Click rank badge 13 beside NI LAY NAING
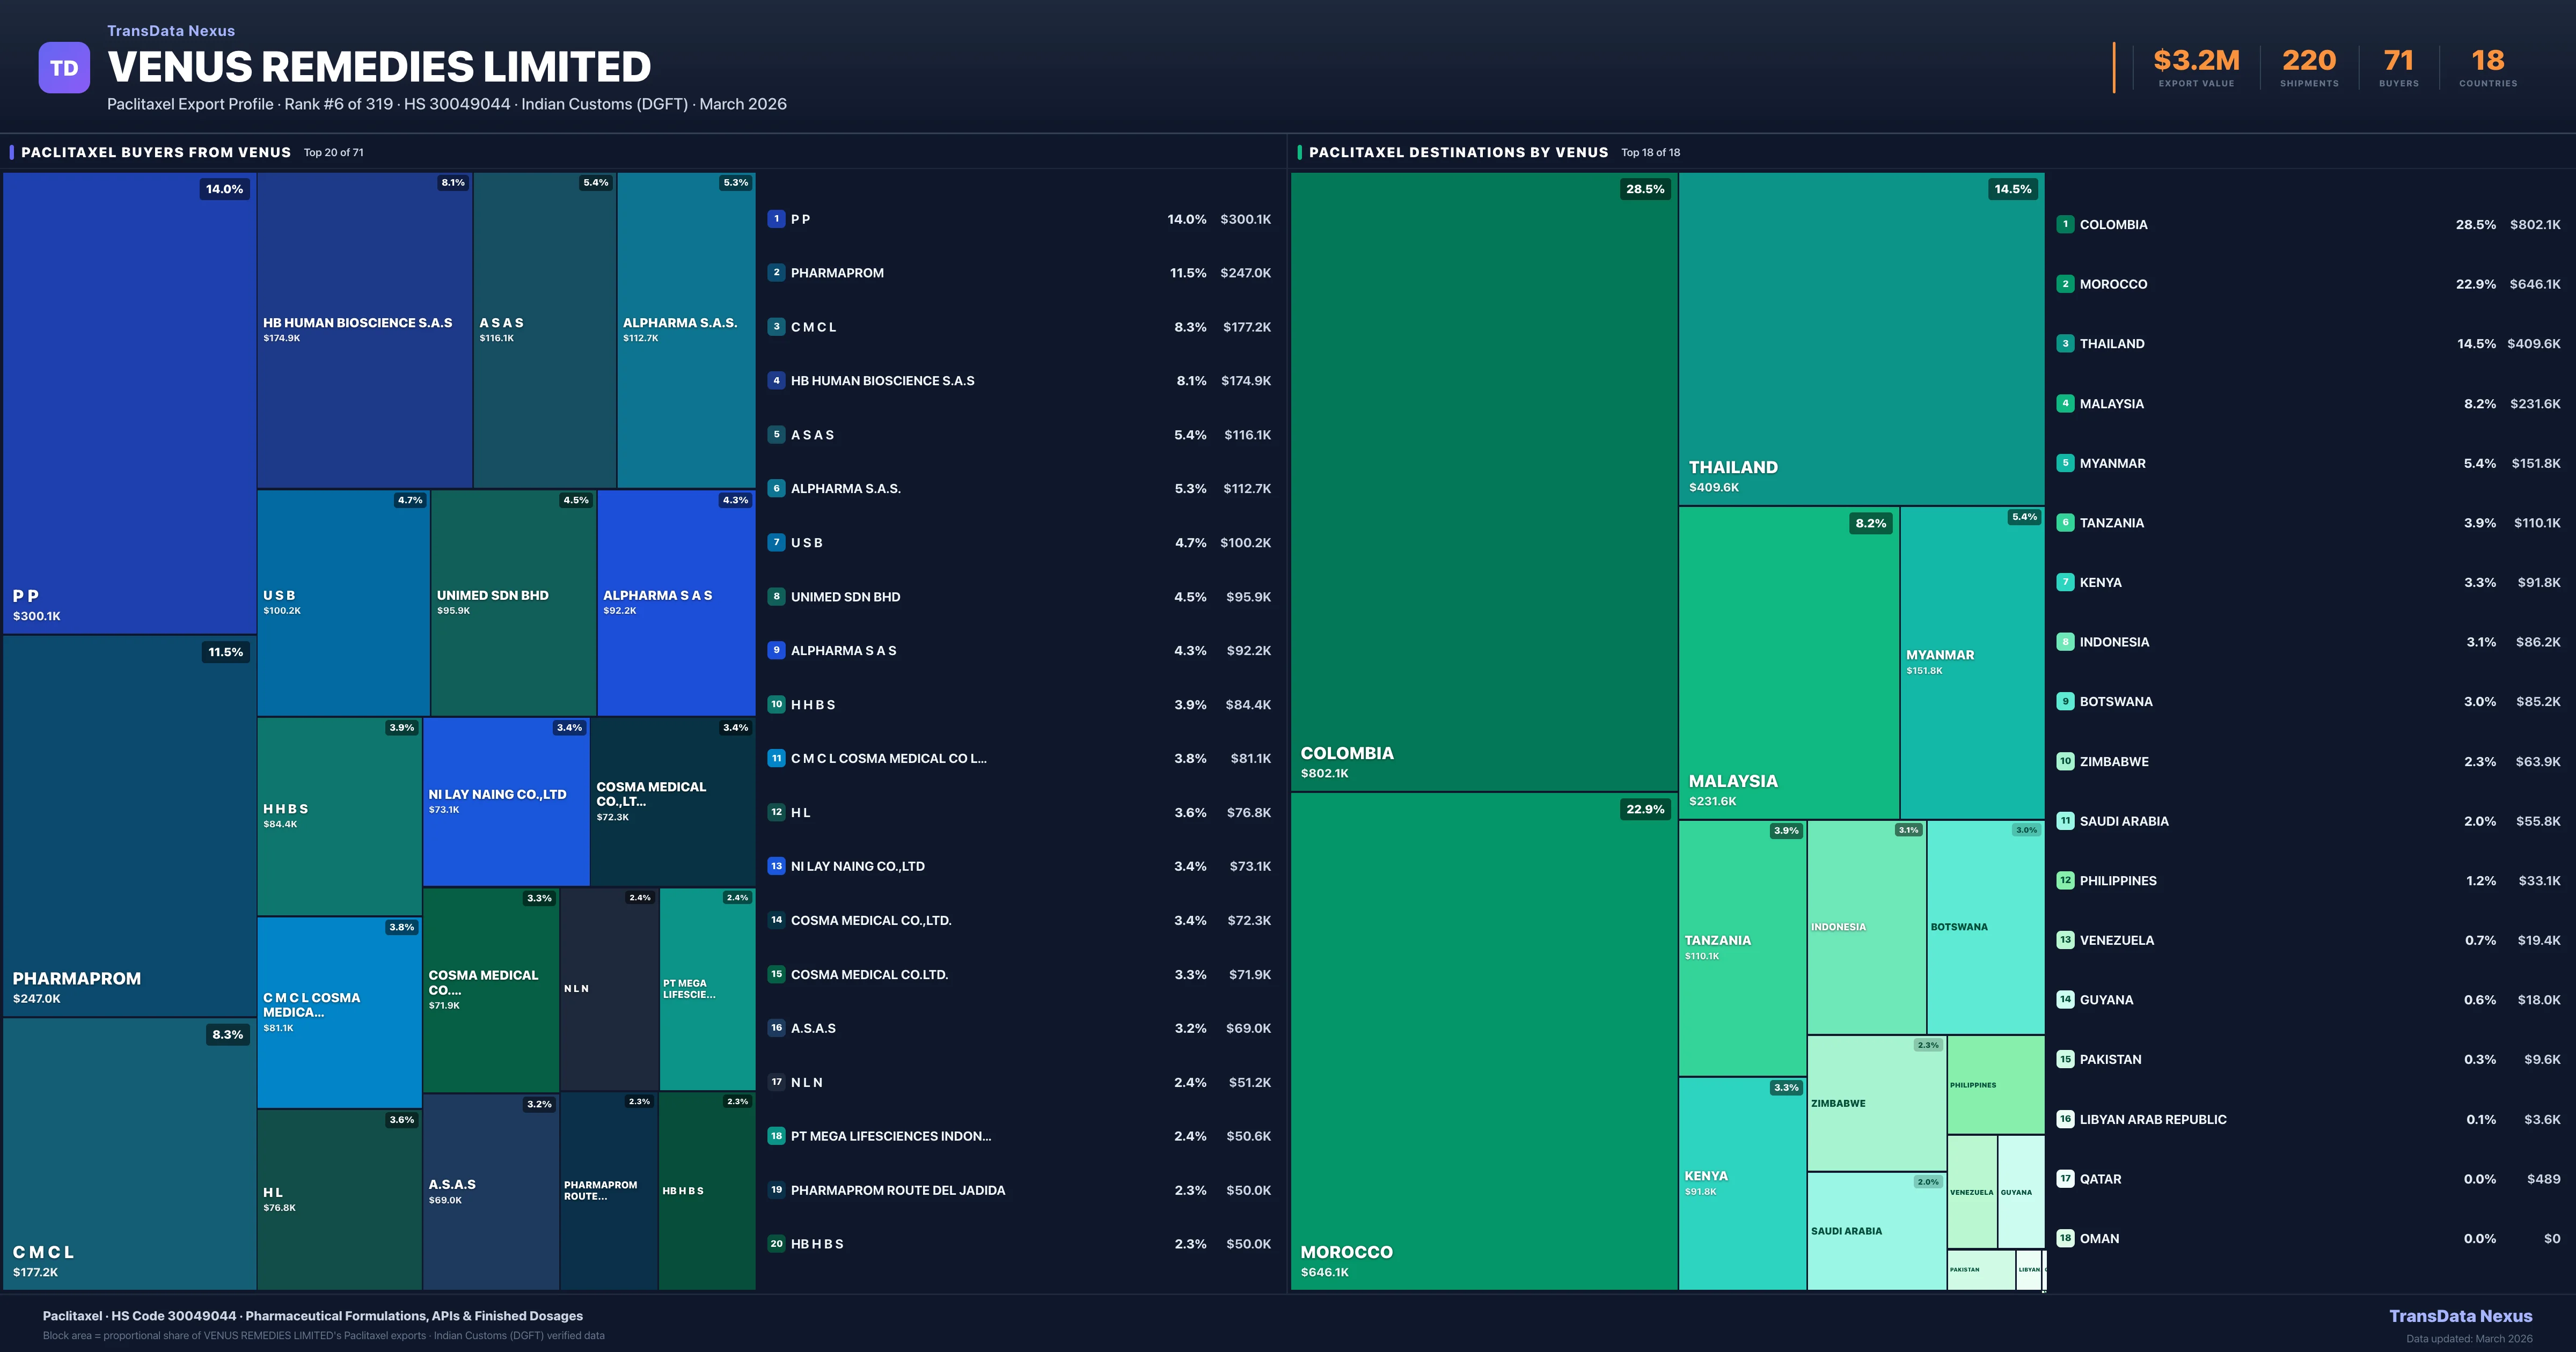 776,866
